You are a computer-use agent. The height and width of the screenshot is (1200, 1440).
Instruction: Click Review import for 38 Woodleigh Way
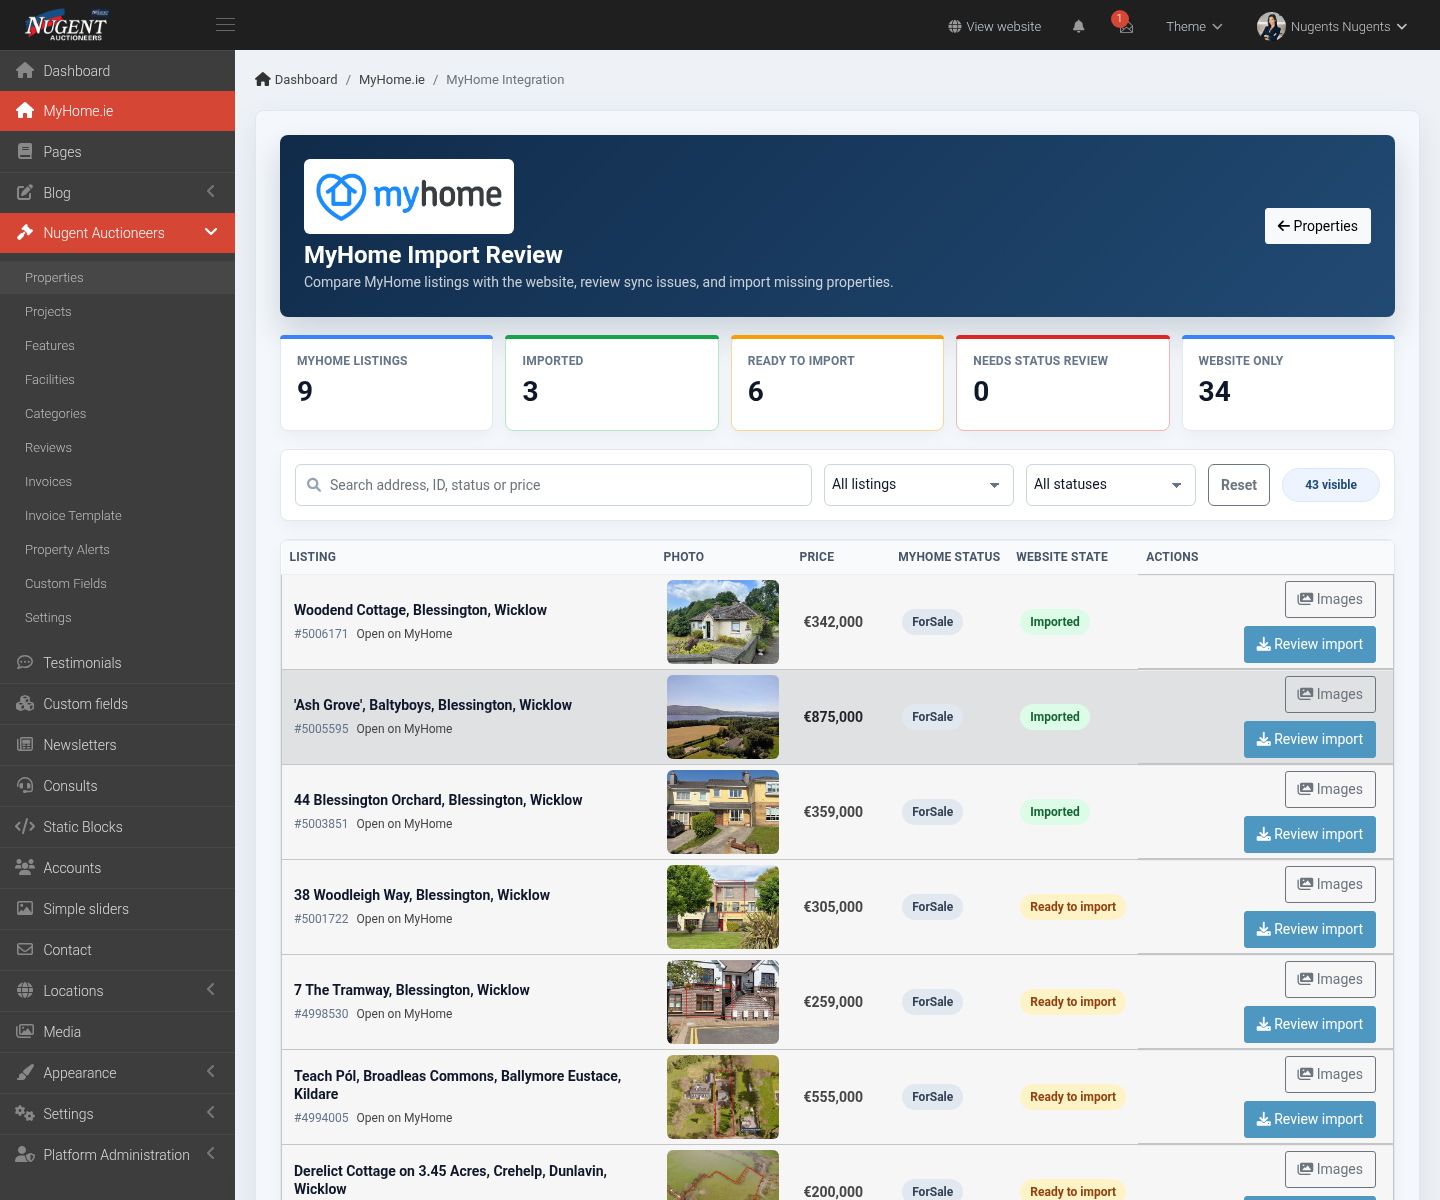[x=1309, y=930]
